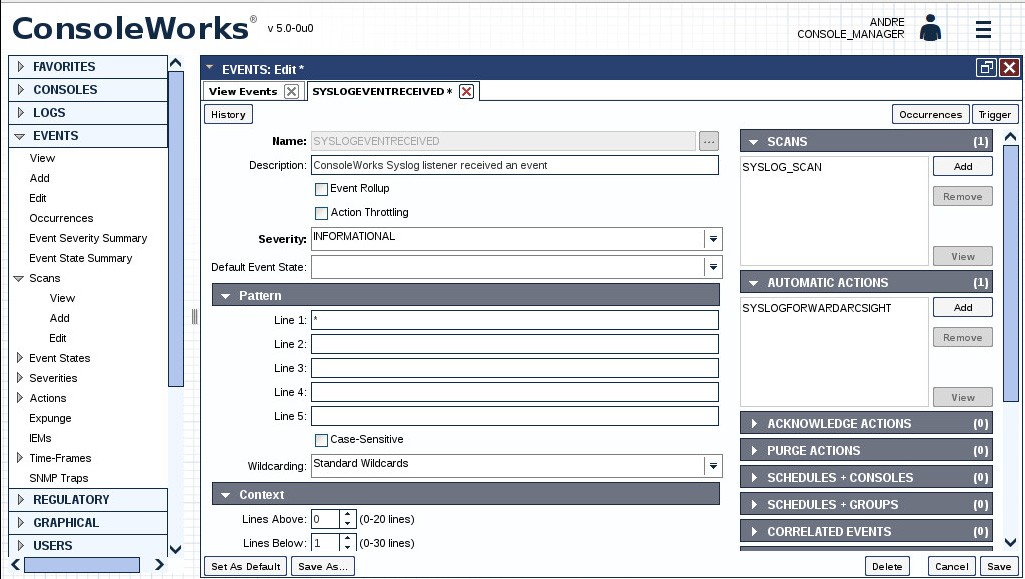Delete the event with the Delete button

pos(887,567)
